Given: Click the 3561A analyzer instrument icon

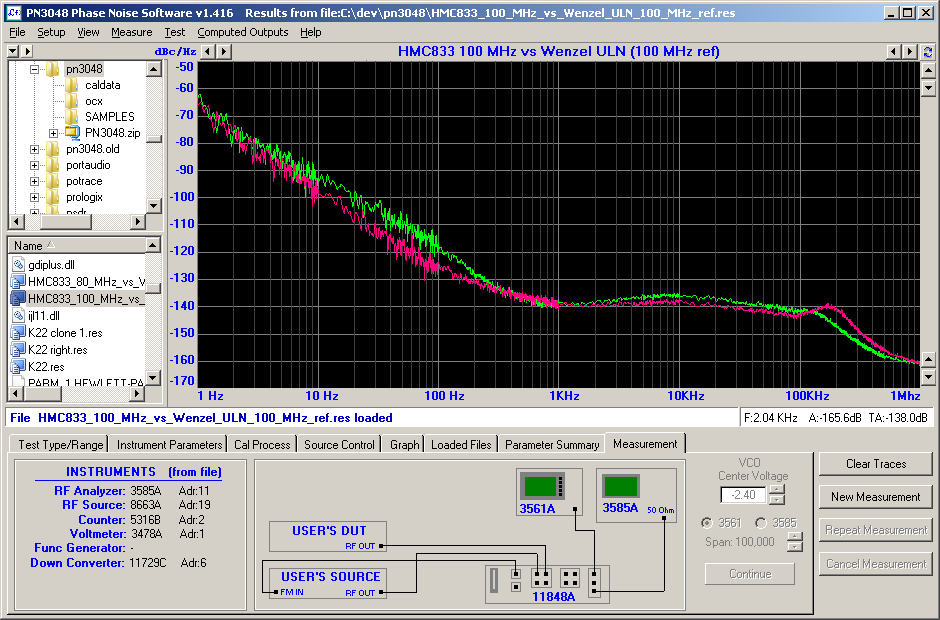Looking at the screenshot, I should coord(543,486).
